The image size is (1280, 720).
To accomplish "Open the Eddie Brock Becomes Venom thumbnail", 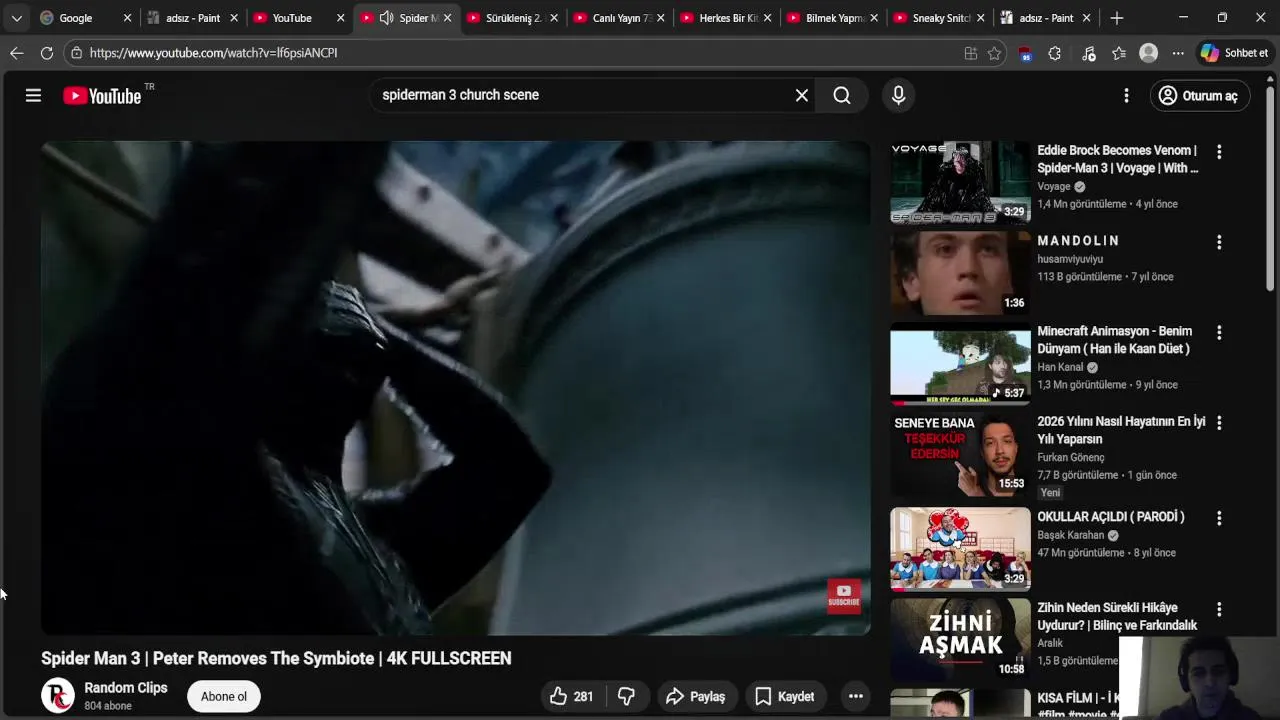I will point(960,182).
